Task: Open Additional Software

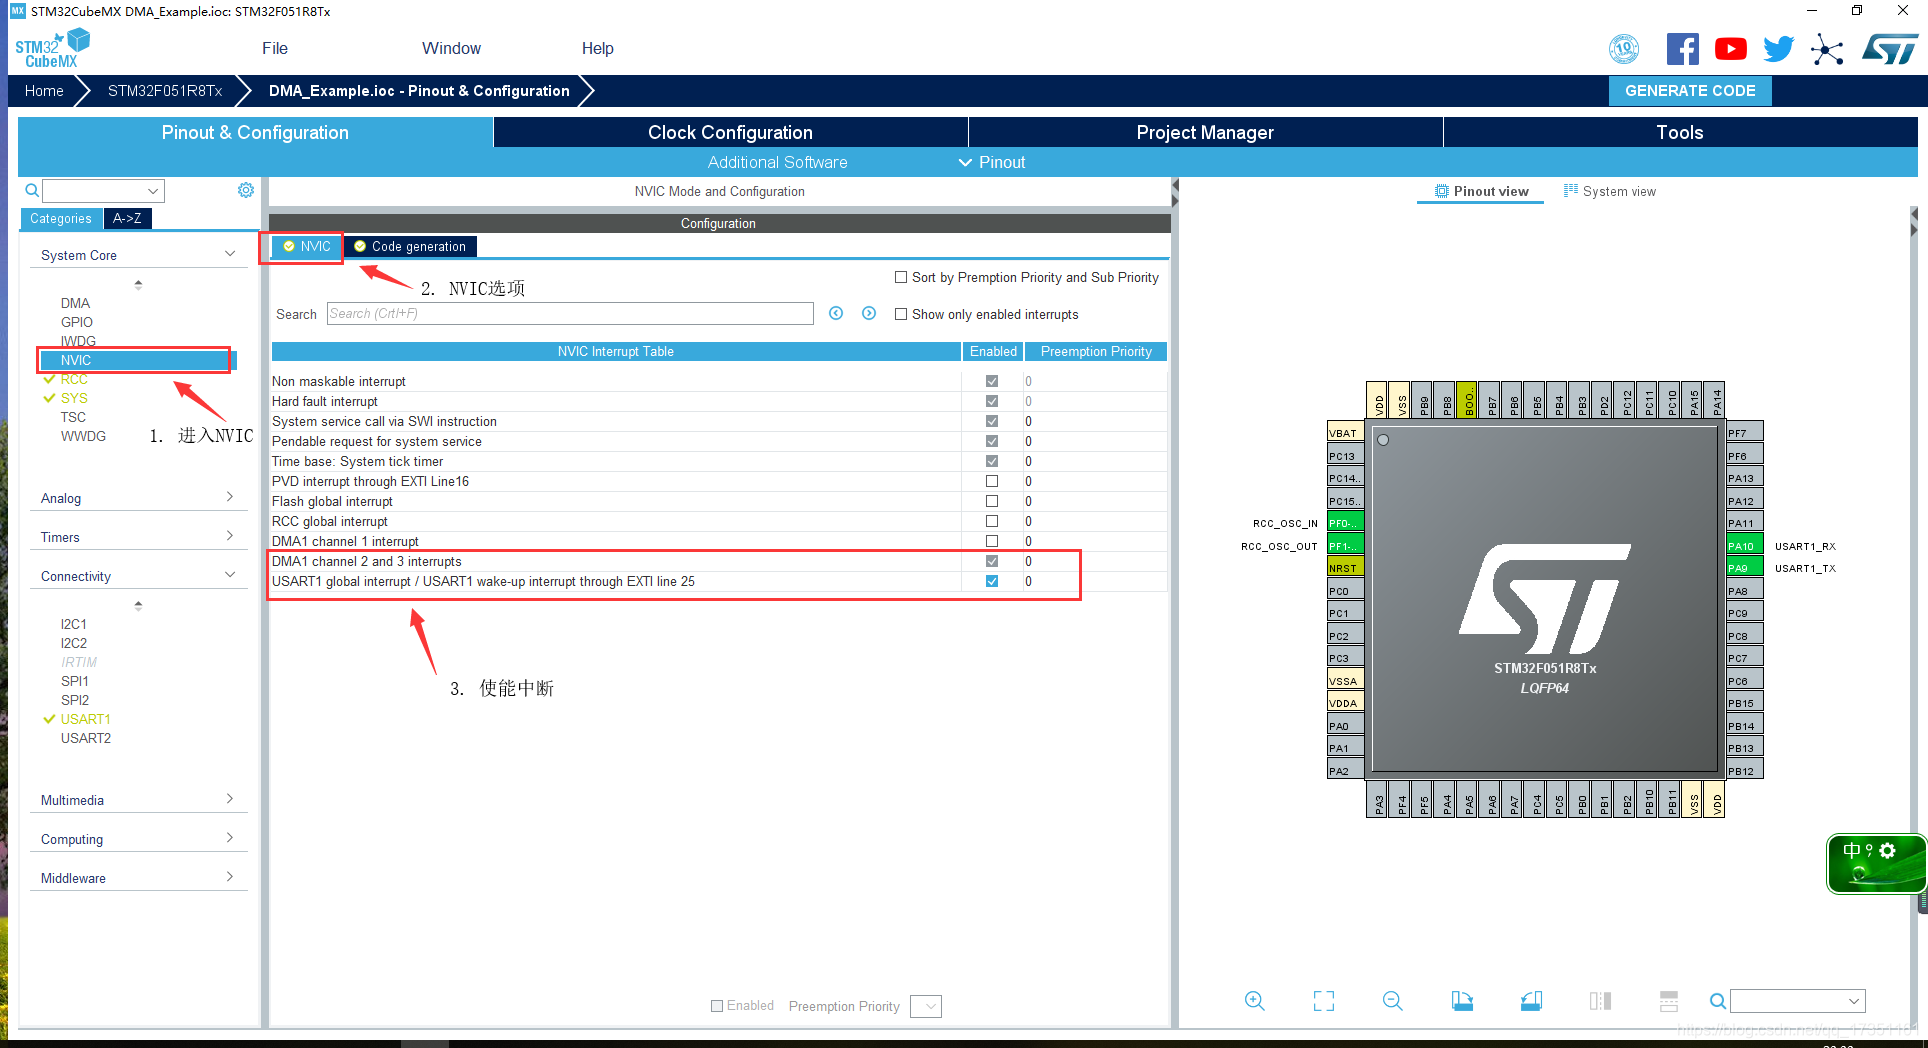Action: click(x=777, y=162)
